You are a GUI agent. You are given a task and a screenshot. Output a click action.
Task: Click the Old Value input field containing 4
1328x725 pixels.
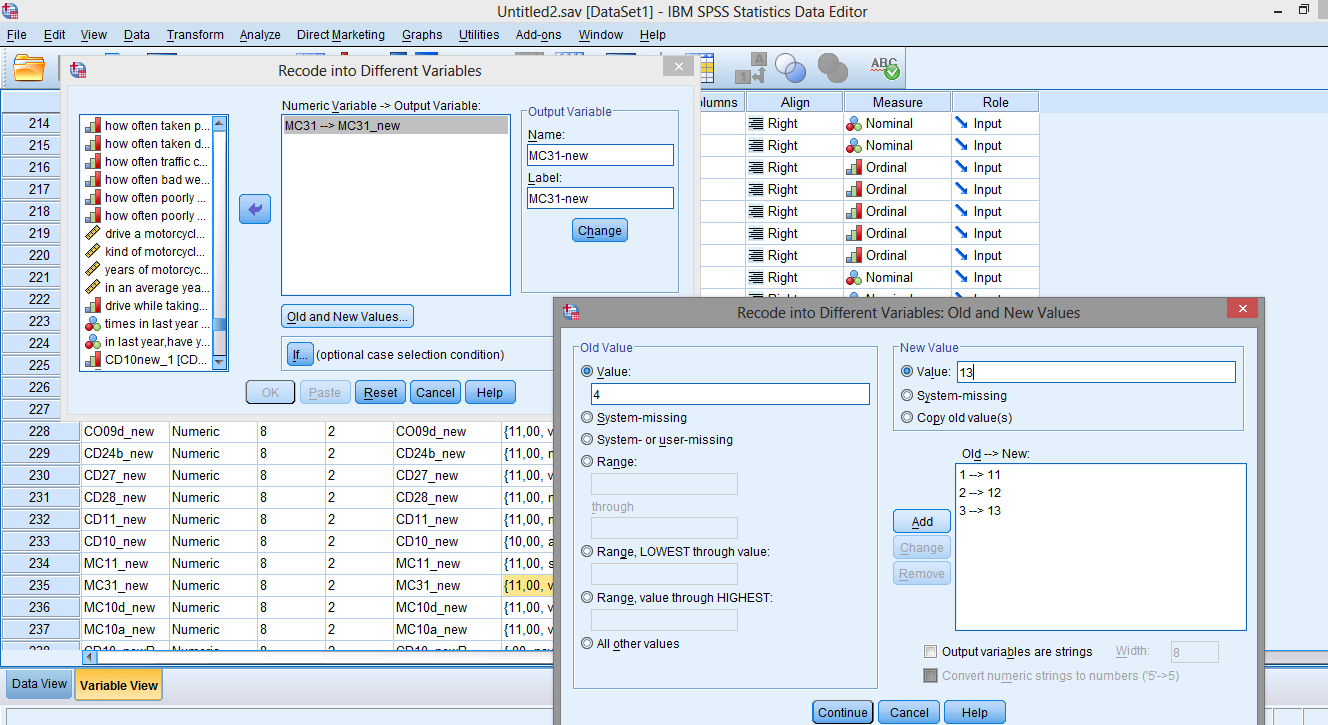(x=730, y=394)
